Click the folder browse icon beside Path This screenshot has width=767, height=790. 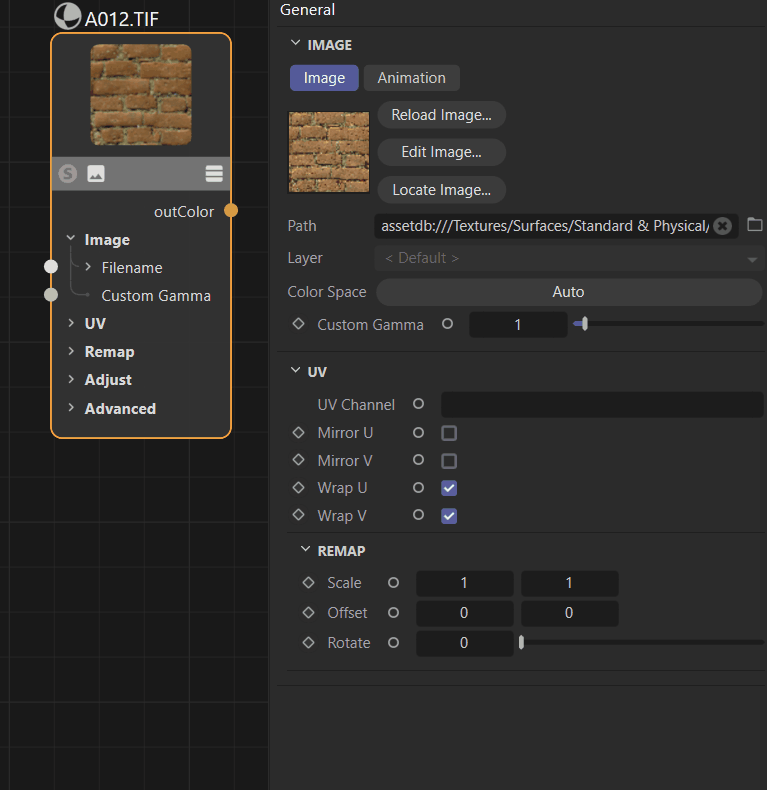coord(755,225)
